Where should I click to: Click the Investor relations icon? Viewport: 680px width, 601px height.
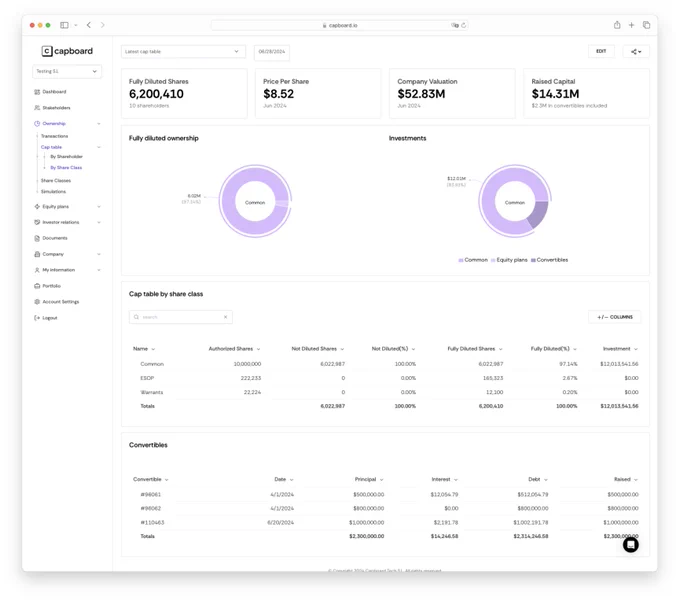point(37,222)
